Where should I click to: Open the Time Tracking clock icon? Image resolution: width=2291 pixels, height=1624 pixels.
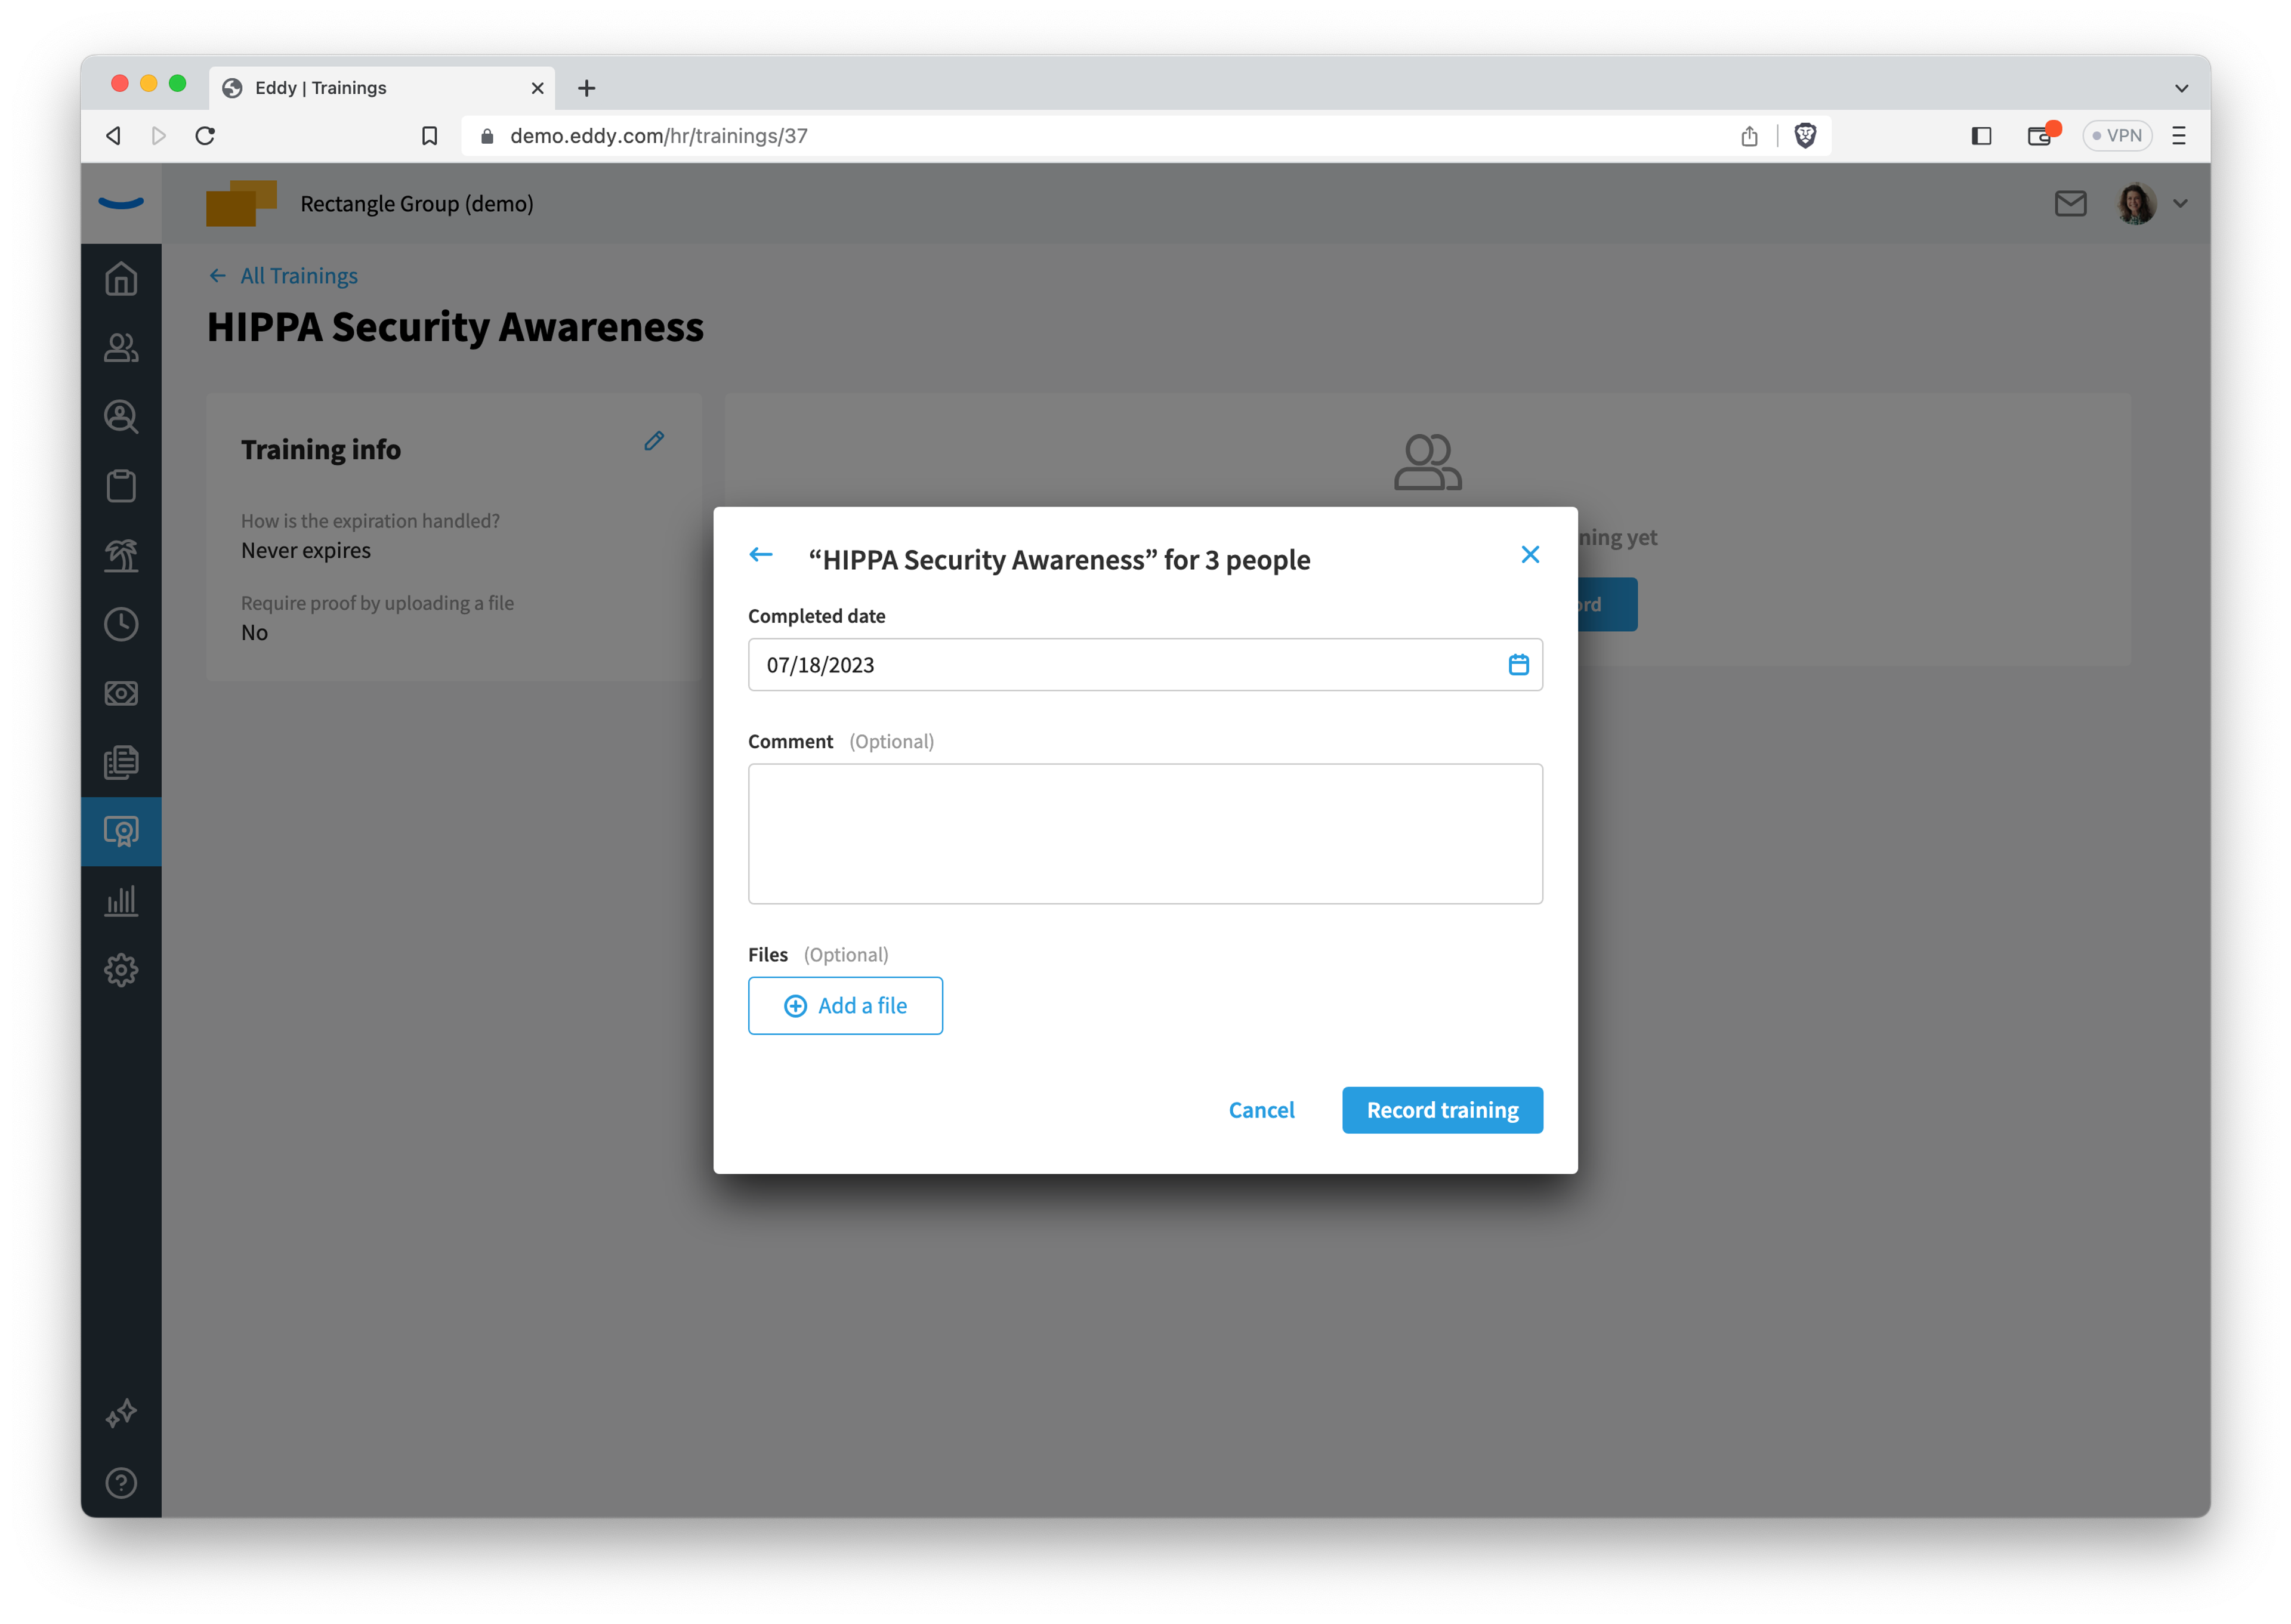[x=121, y=624]
